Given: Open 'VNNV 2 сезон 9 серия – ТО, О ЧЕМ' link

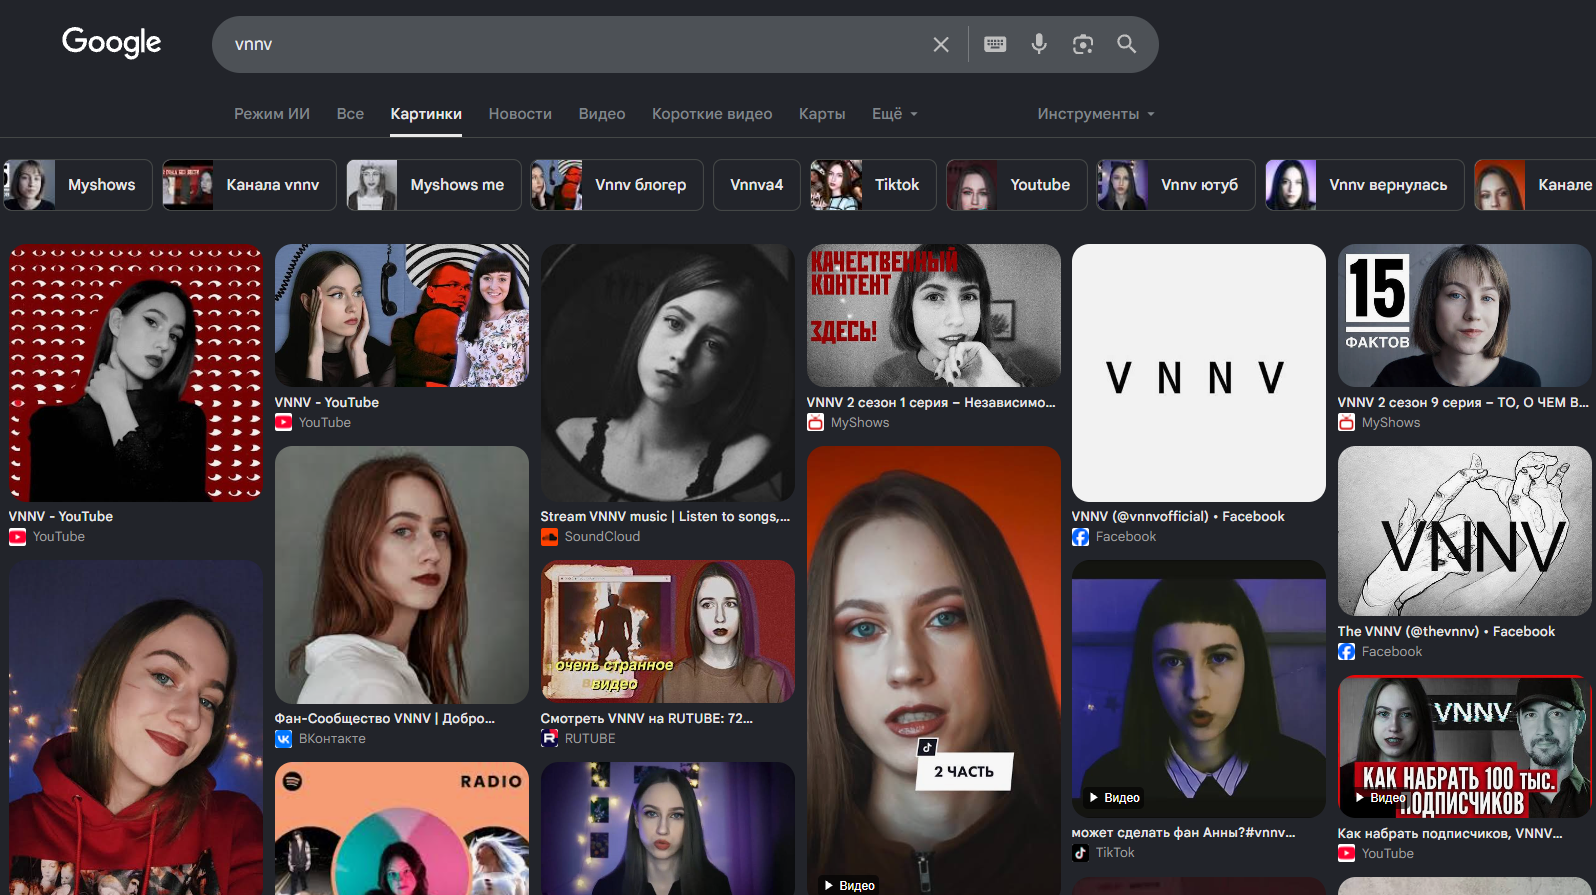Looking at the screenshot, I should click(x=1463, y=403).
